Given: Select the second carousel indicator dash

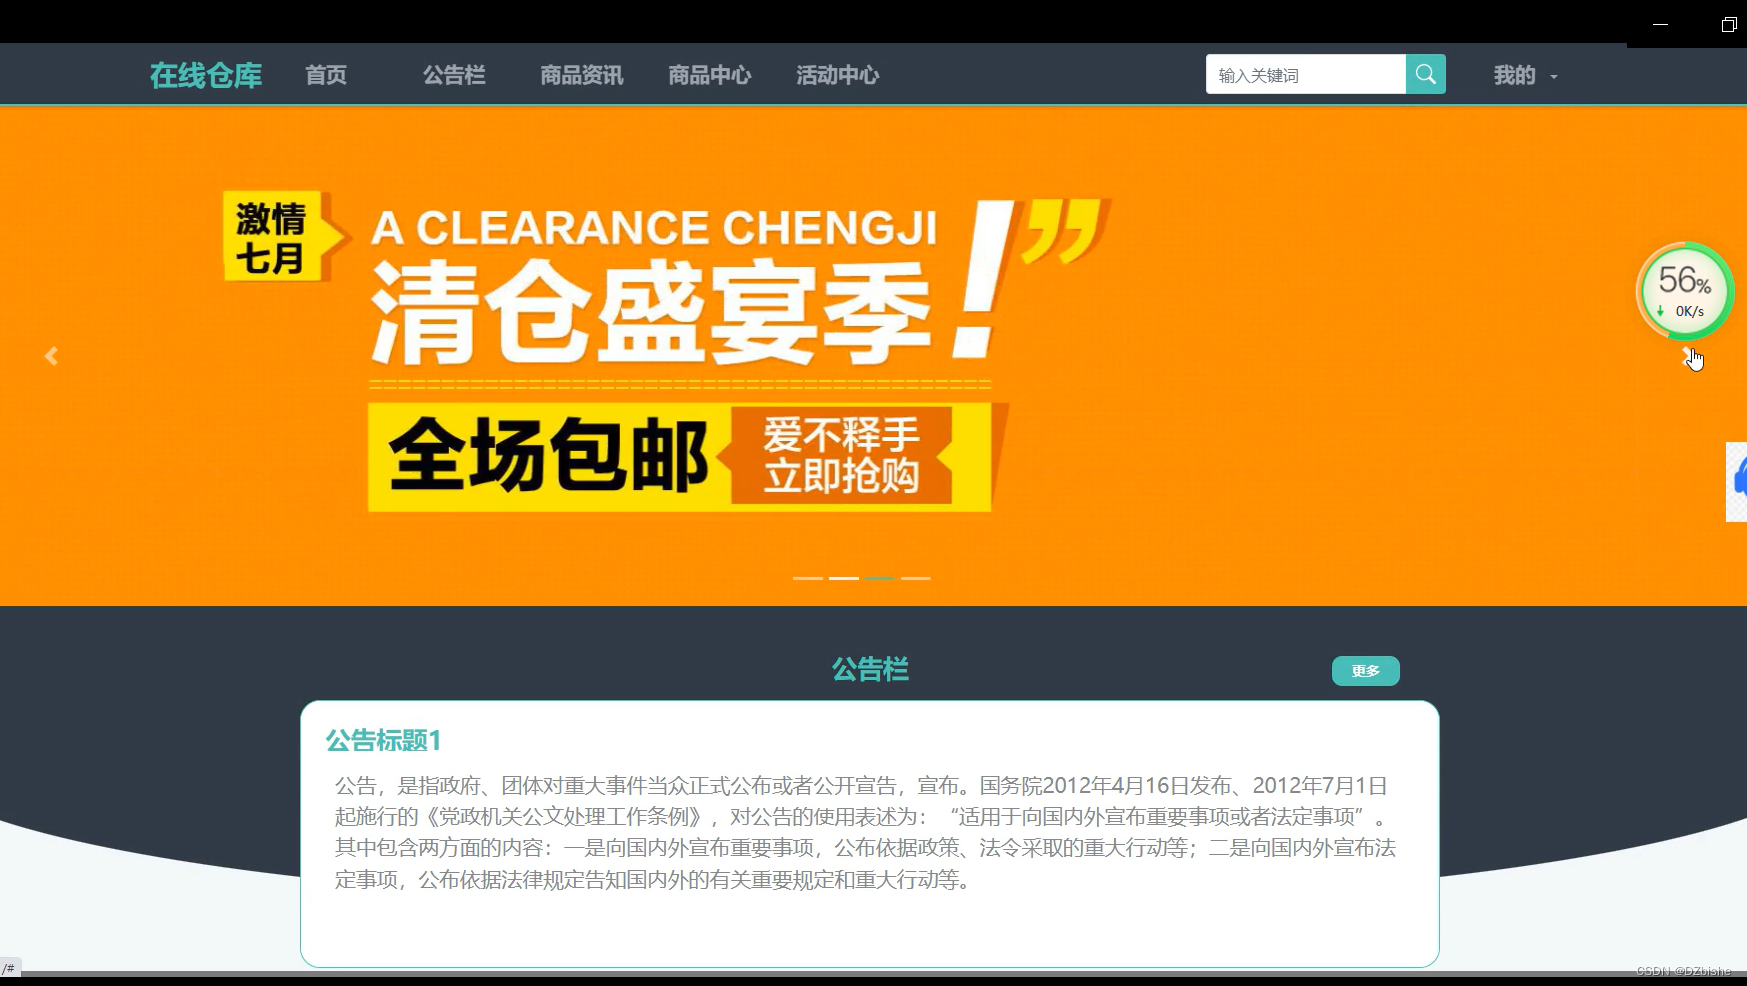Looking at the screenshot, I should 844,578.
